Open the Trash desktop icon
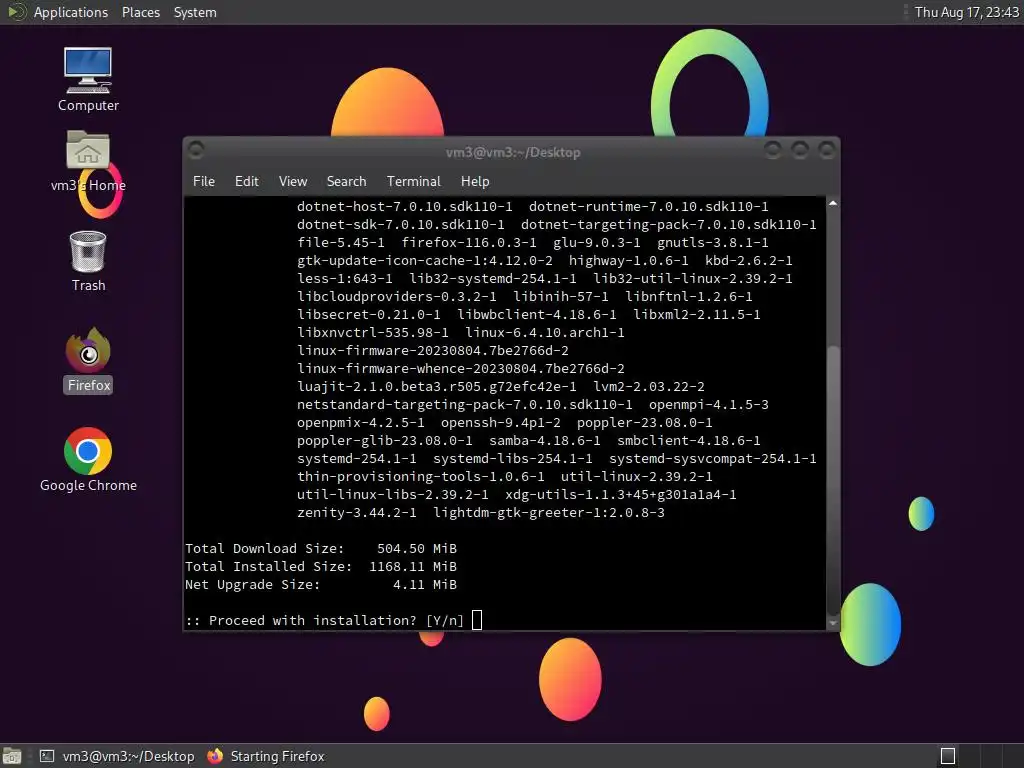The width and height of the screenshot is (1024, 768). (x=88, y=261)
